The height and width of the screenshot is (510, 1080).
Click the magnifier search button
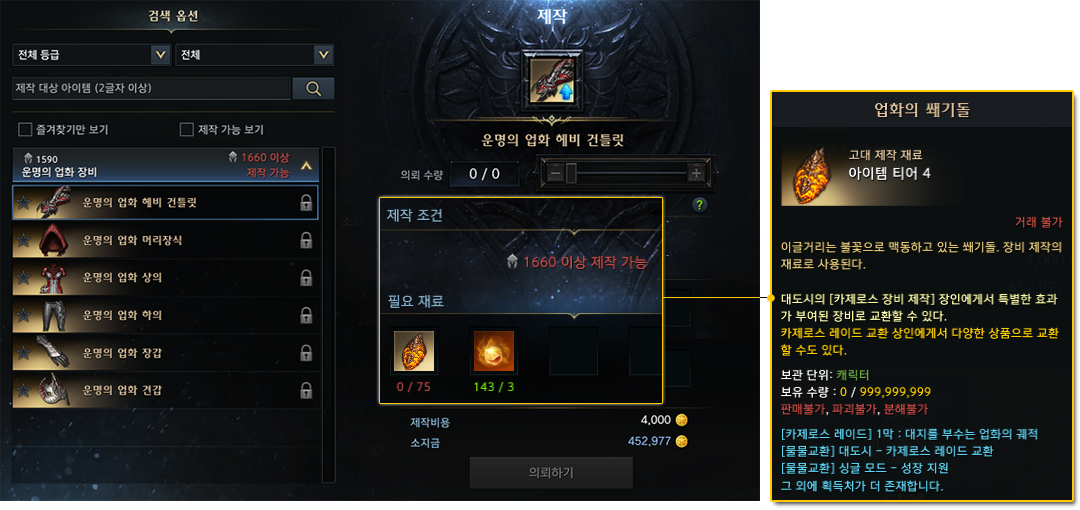pos(313,88)
